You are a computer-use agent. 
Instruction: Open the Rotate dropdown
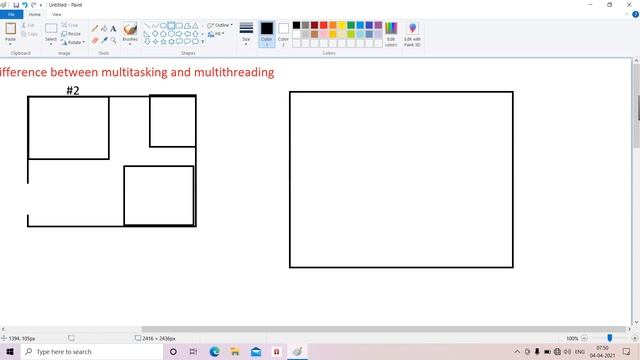click(x=73, y=42)
